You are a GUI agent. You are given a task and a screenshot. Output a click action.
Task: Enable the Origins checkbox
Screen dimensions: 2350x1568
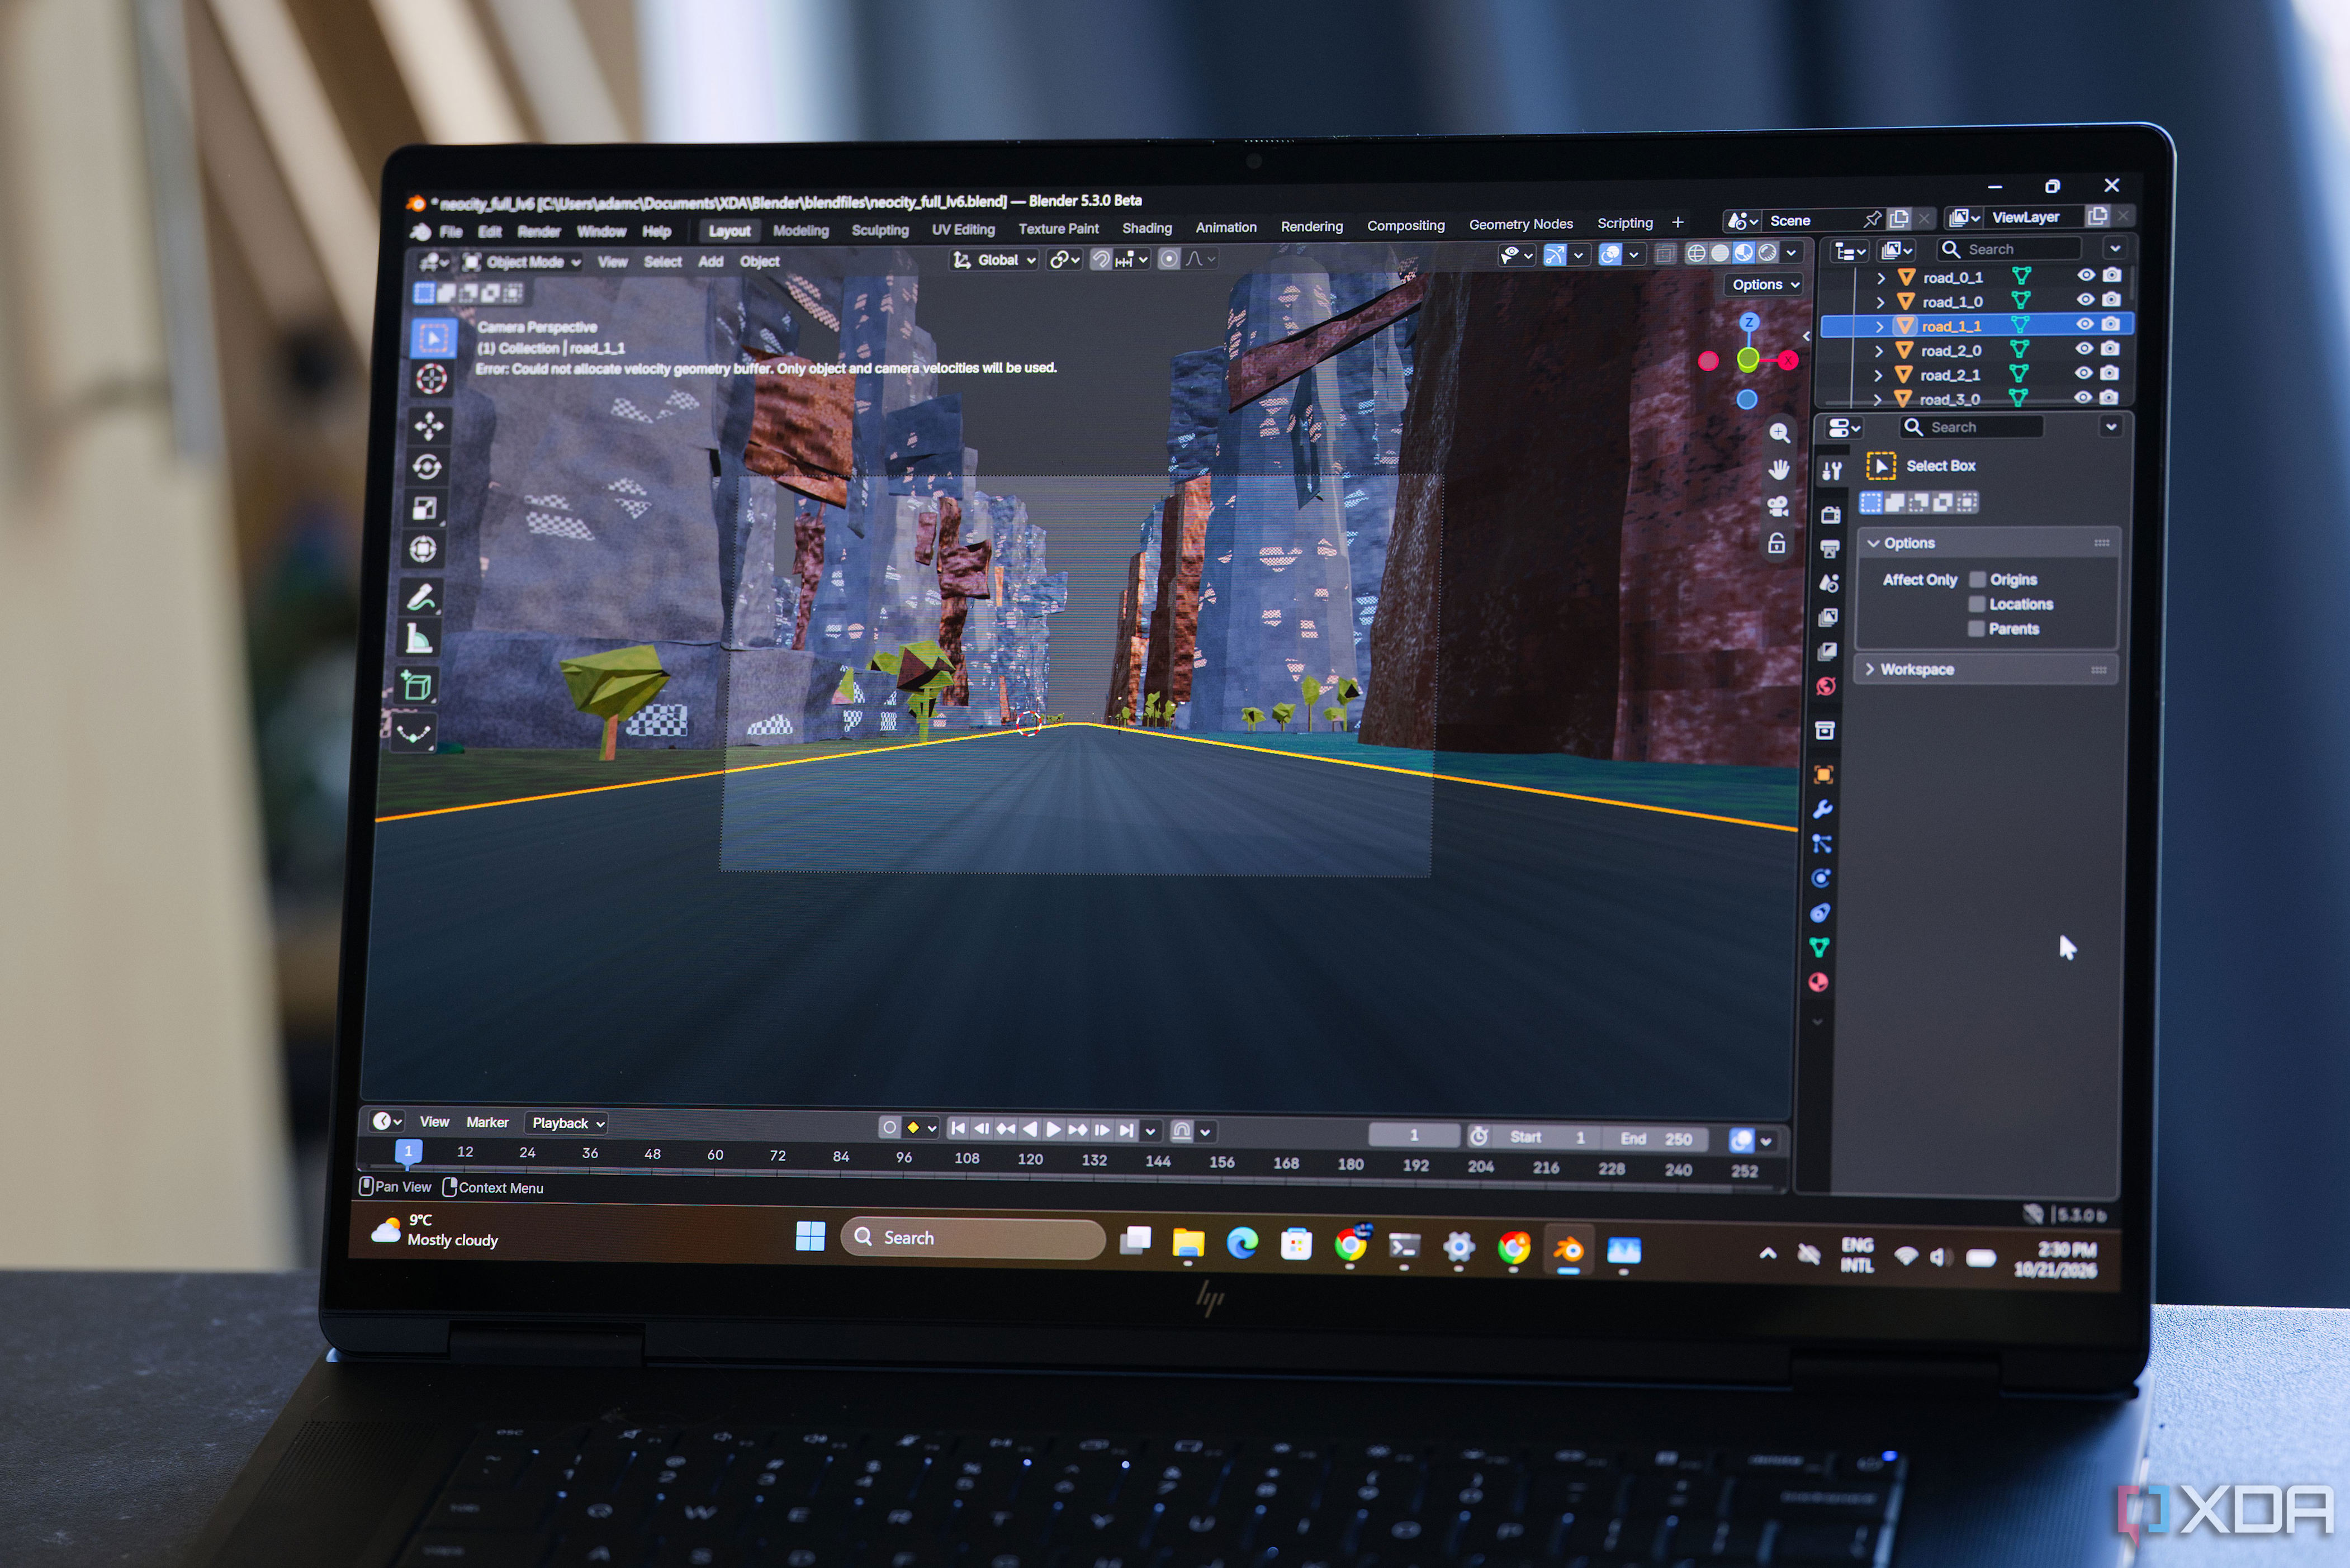point(1977,579)
